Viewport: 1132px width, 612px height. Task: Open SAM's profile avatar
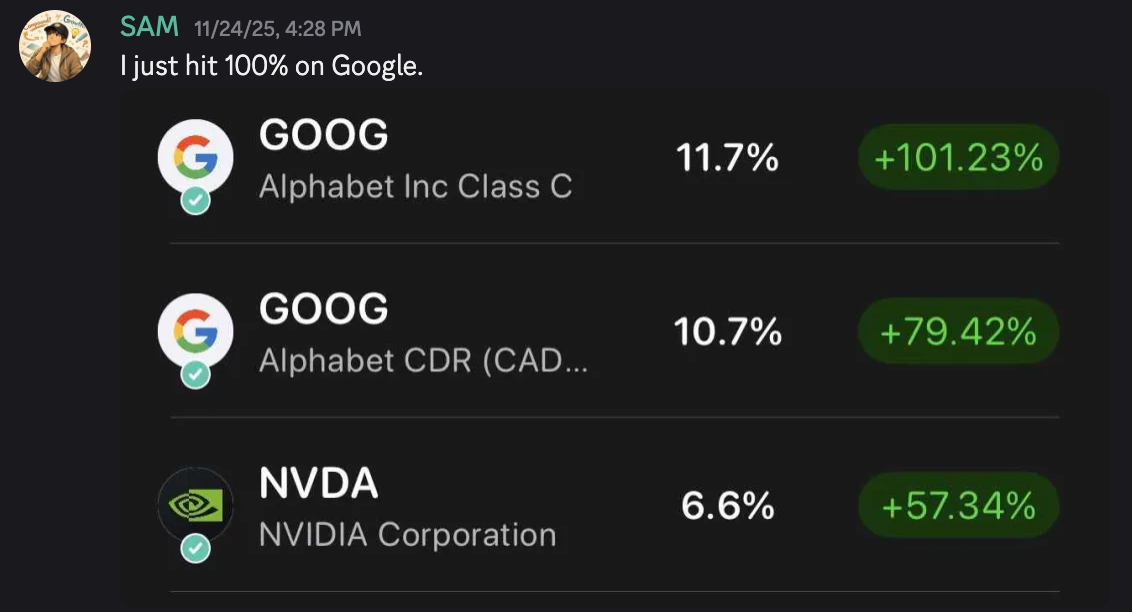[55, 46]
